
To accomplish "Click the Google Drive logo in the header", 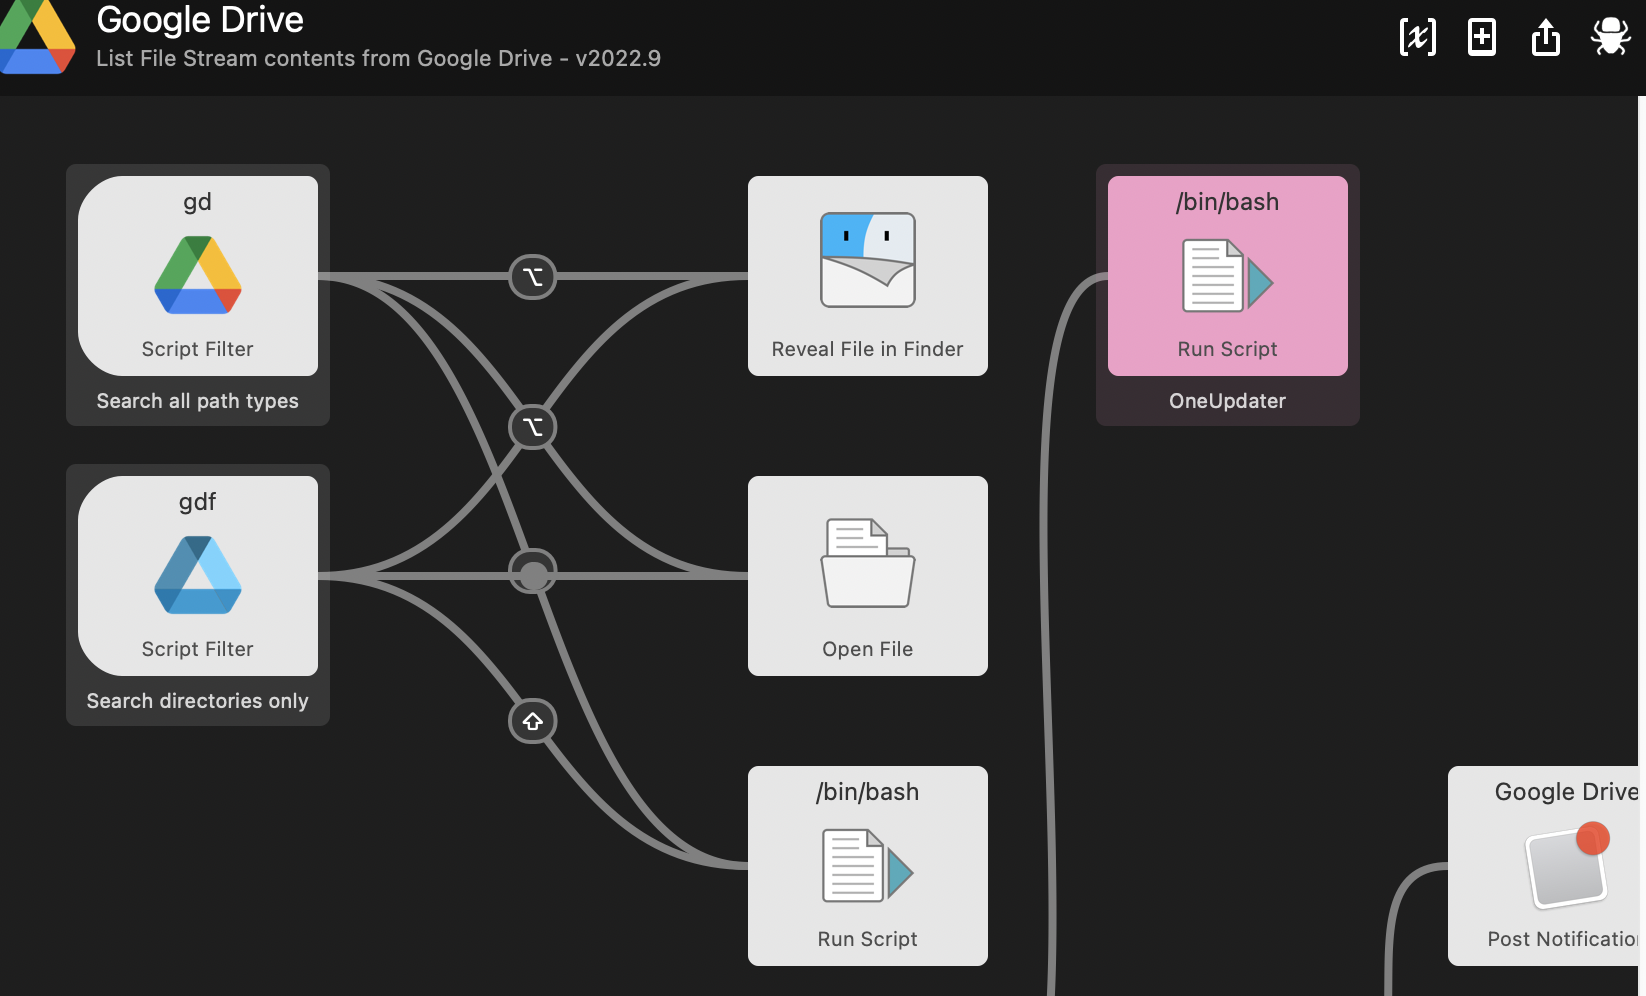I will [x=37, y=37].
